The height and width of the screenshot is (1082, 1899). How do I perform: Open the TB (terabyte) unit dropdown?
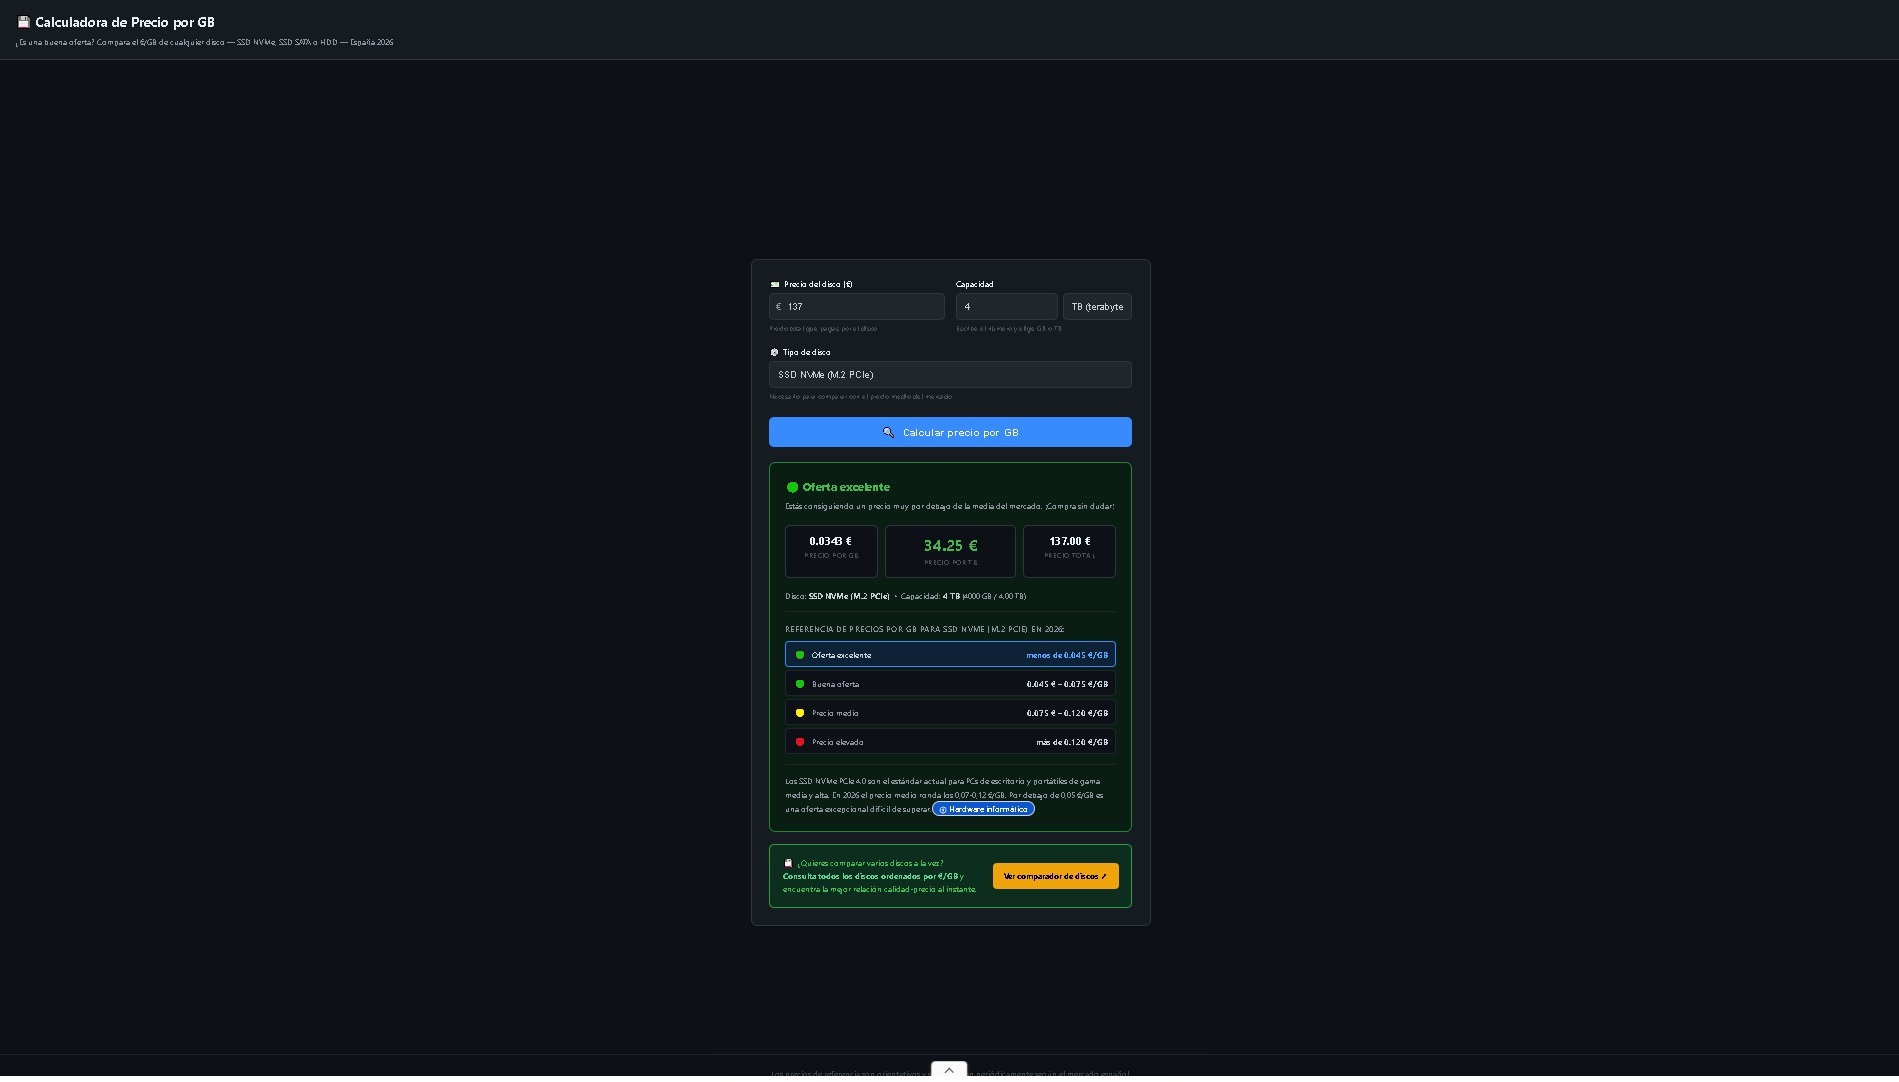(x=1097, y=307)
